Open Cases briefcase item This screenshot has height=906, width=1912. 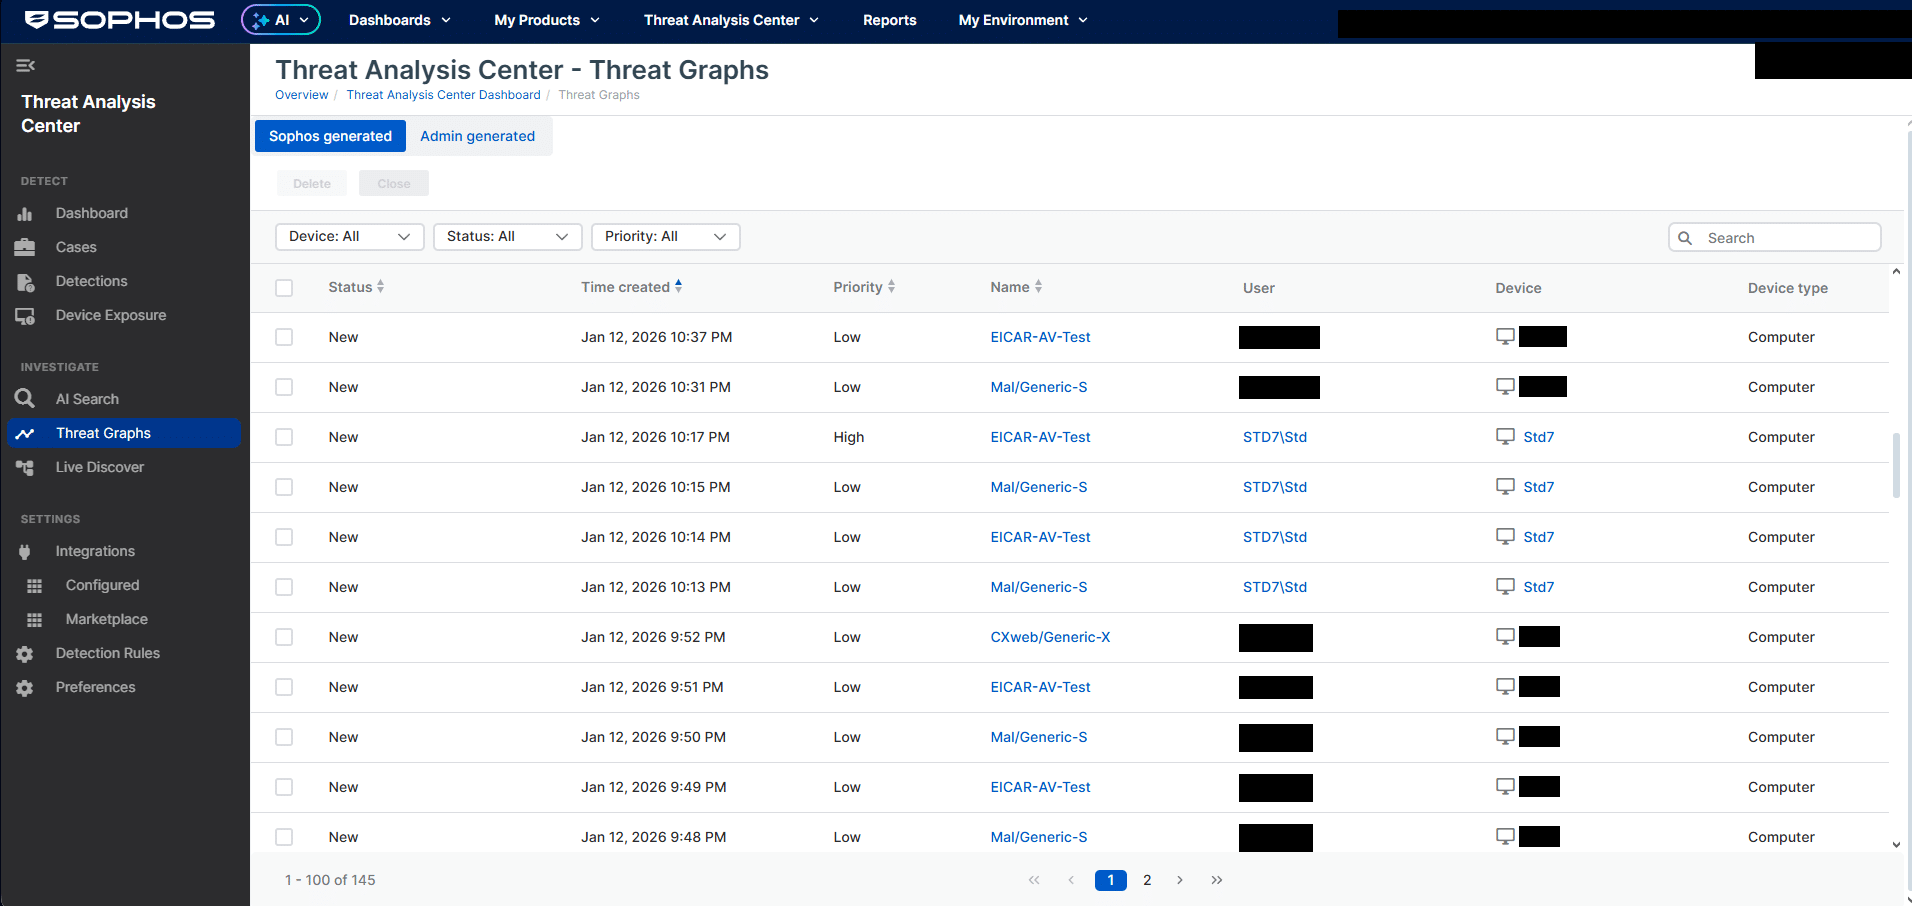(76, 247)
